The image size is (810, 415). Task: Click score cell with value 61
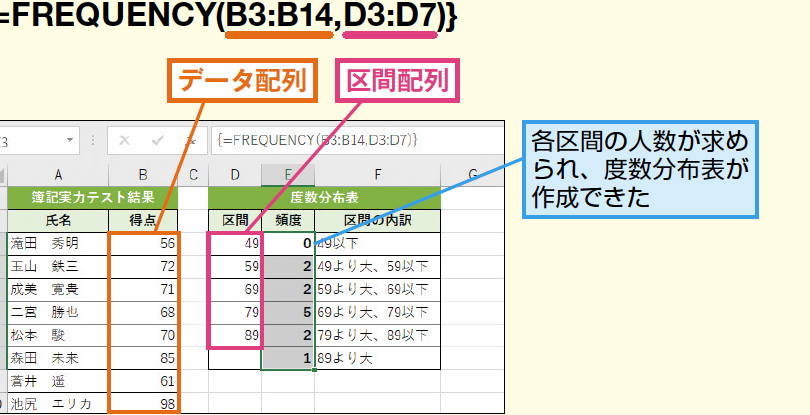pos(143,381)
